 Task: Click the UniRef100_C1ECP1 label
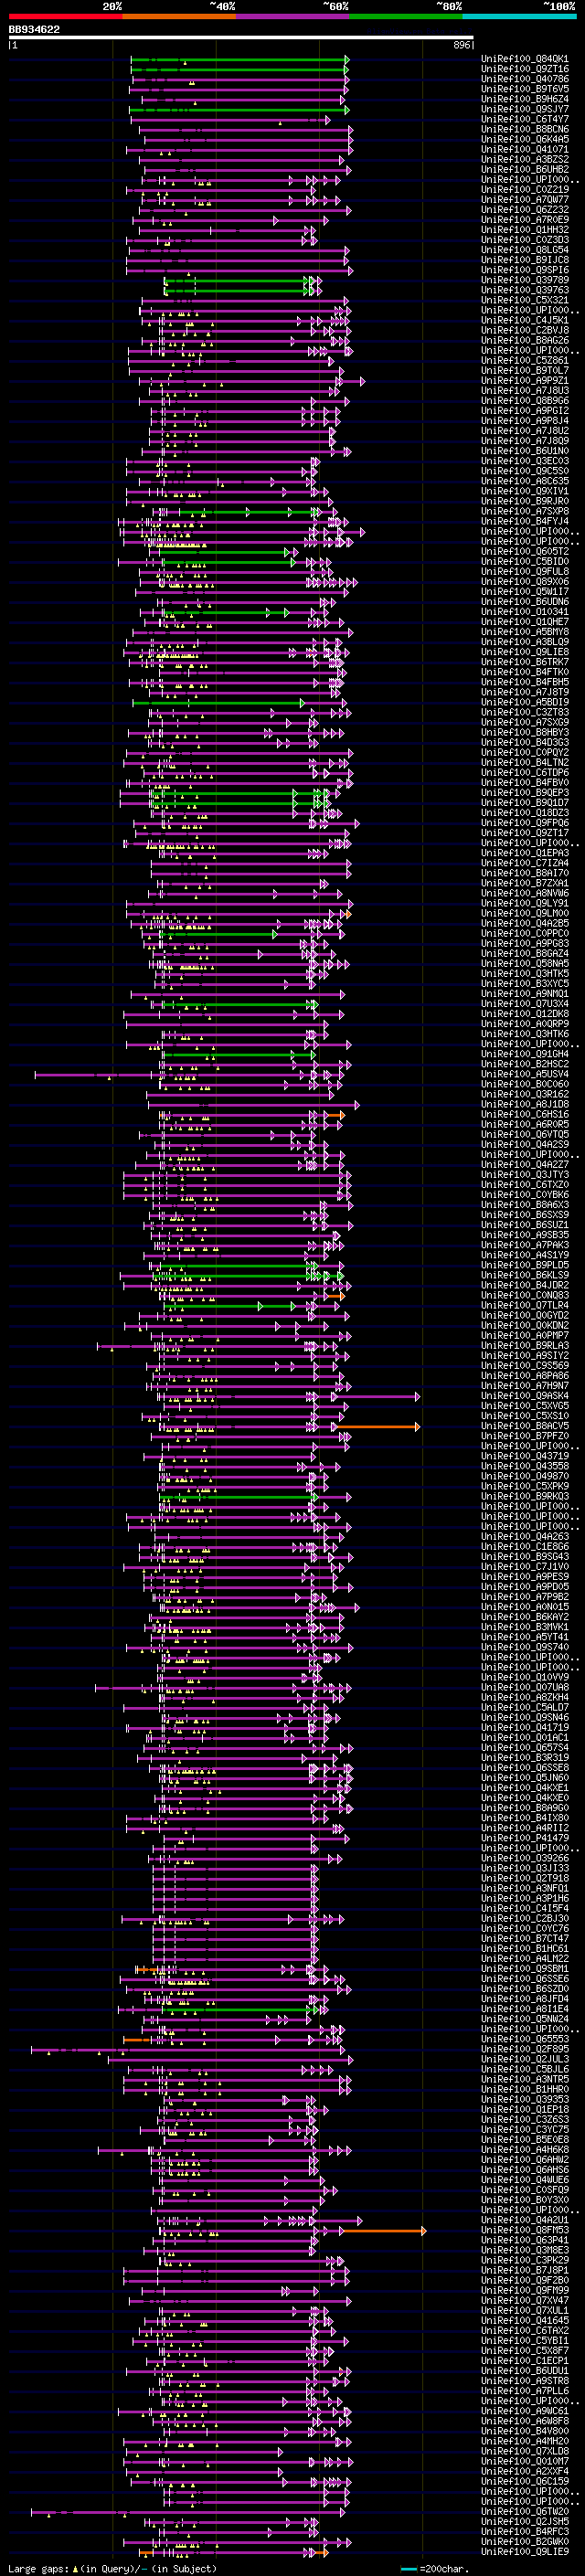[x=525, y=2361]
